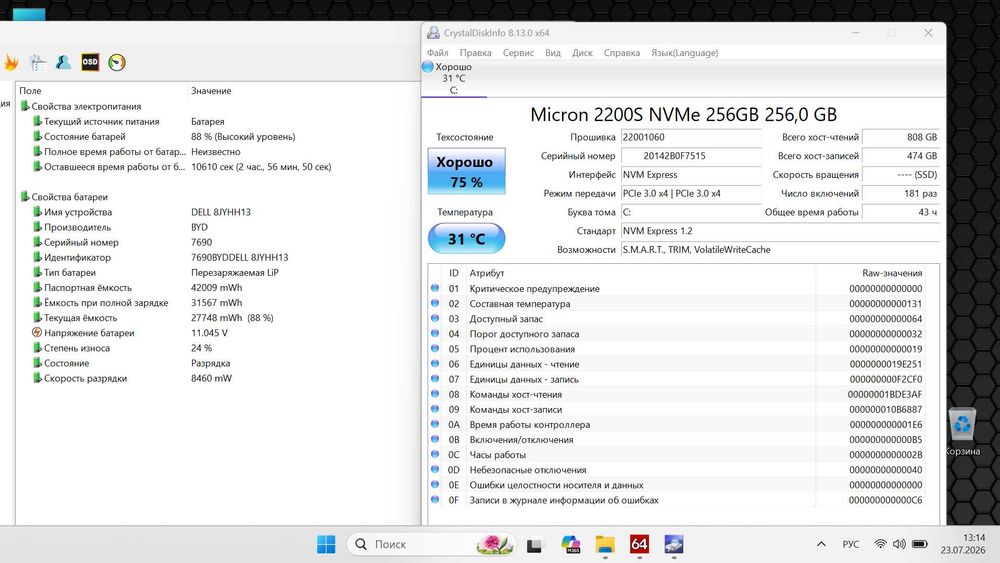The height and width of the screenshot is (563, 1000).
Task: Open the Windows Start button
Action: [x=326, y=544]
